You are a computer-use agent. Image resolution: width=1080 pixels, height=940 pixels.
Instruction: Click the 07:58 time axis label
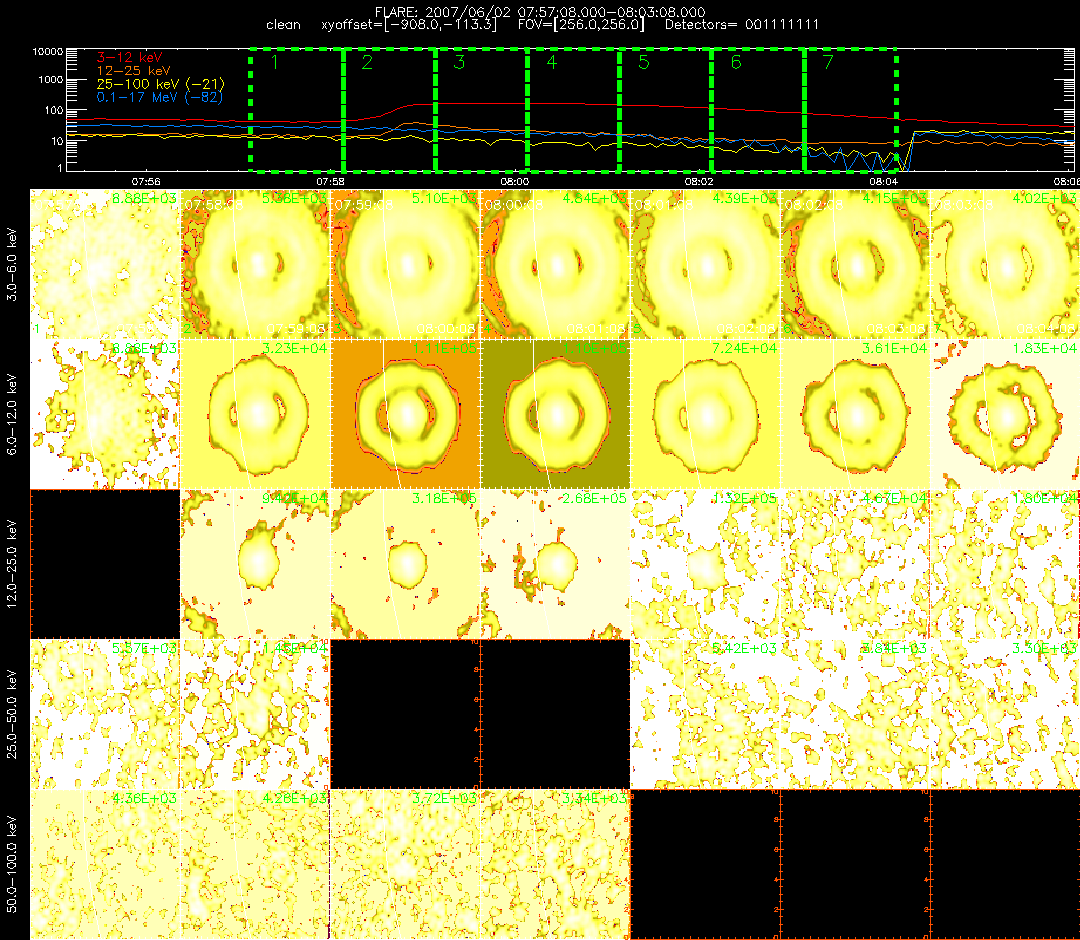pyautogui.click(x=331, y=182)
